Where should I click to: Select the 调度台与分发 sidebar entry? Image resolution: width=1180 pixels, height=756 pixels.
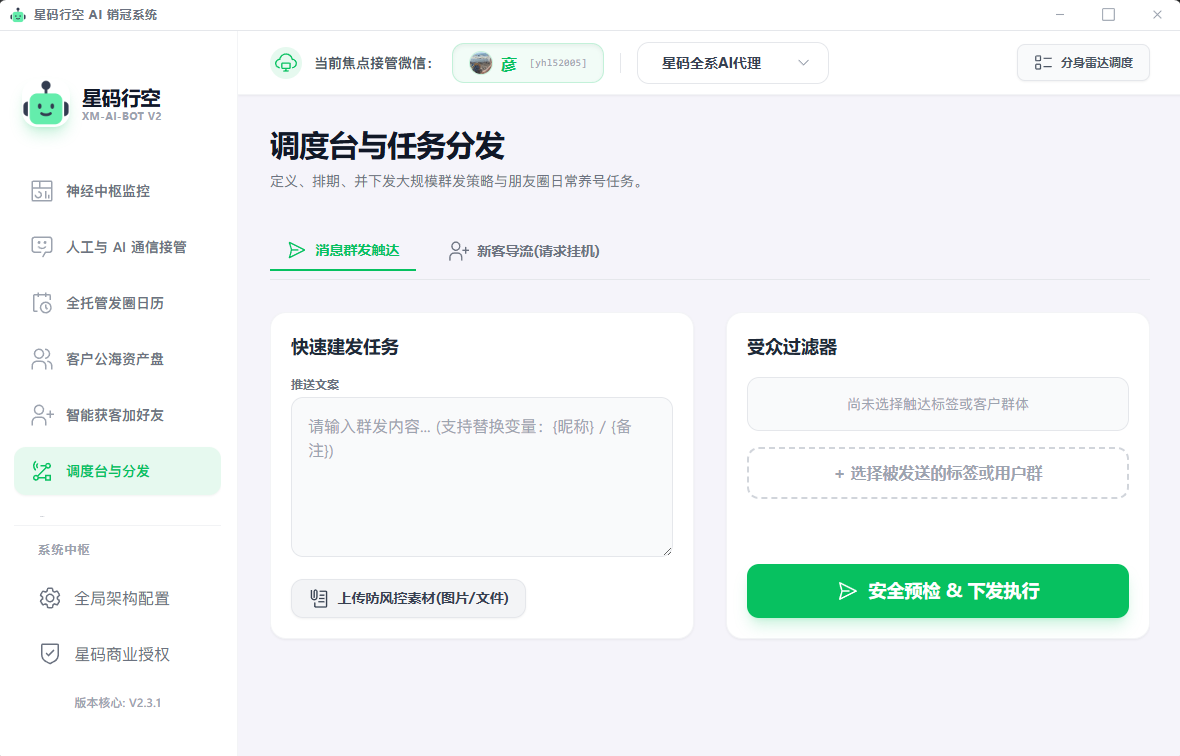point(117,471)
